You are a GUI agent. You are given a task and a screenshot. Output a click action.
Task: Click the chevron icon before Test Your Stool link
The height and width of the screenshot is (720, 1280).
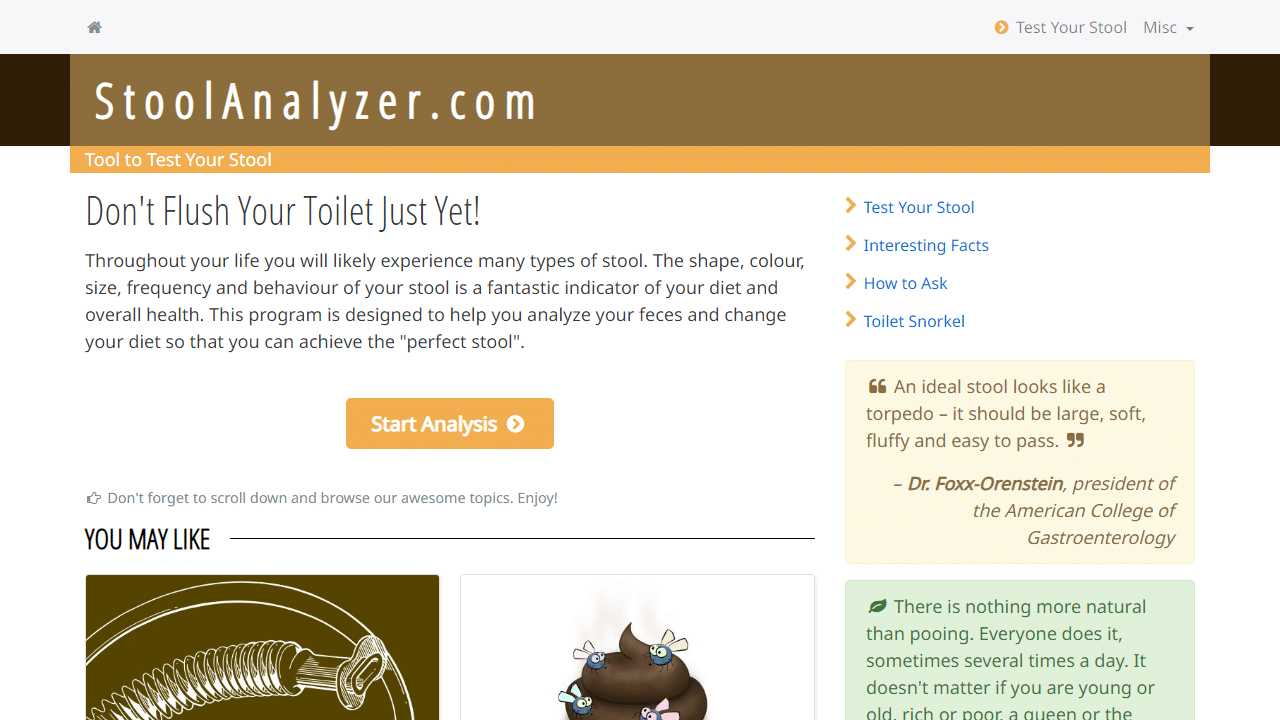pos(851,206)
